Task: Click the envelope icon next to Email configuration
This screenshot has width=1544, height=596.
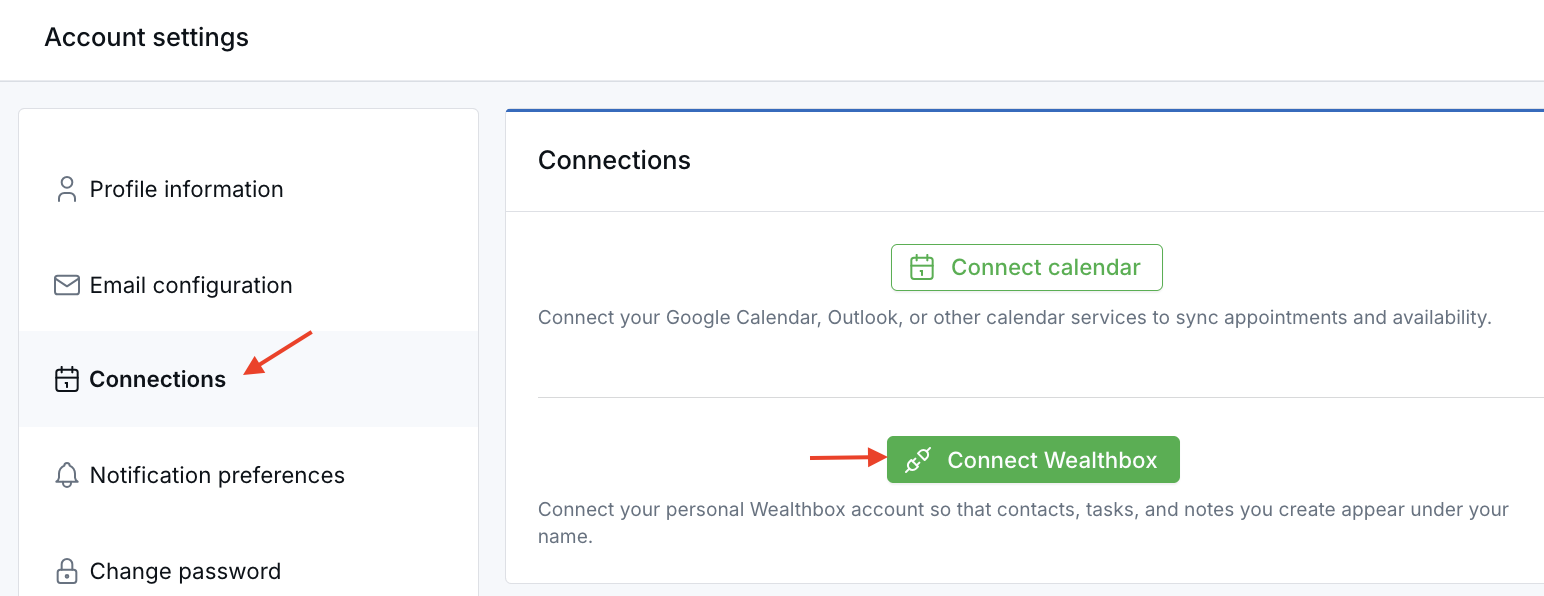Action: (66, 284)
